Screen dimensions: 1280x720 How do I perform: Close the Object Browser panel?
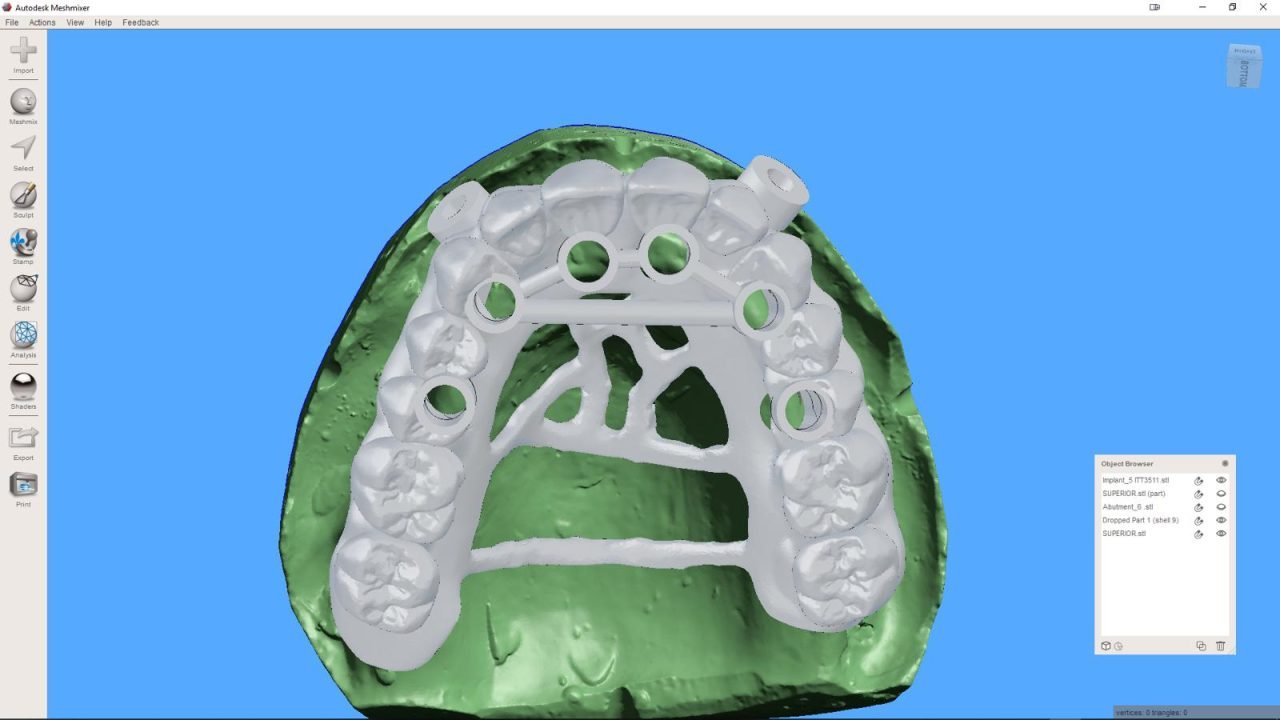pyautogui.click(x=1225, y=463)
